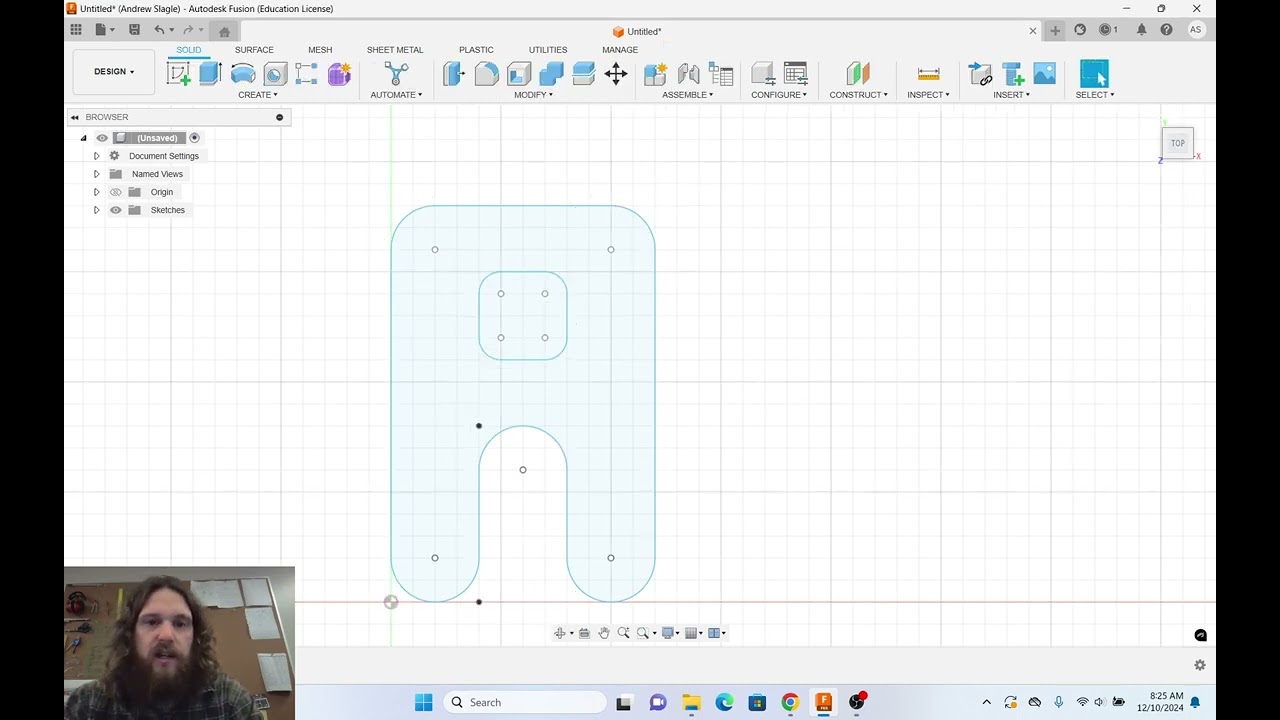Choose the Revolve tool
The width and height of the screenshot is (1280, 720).
tap(243, 73)
